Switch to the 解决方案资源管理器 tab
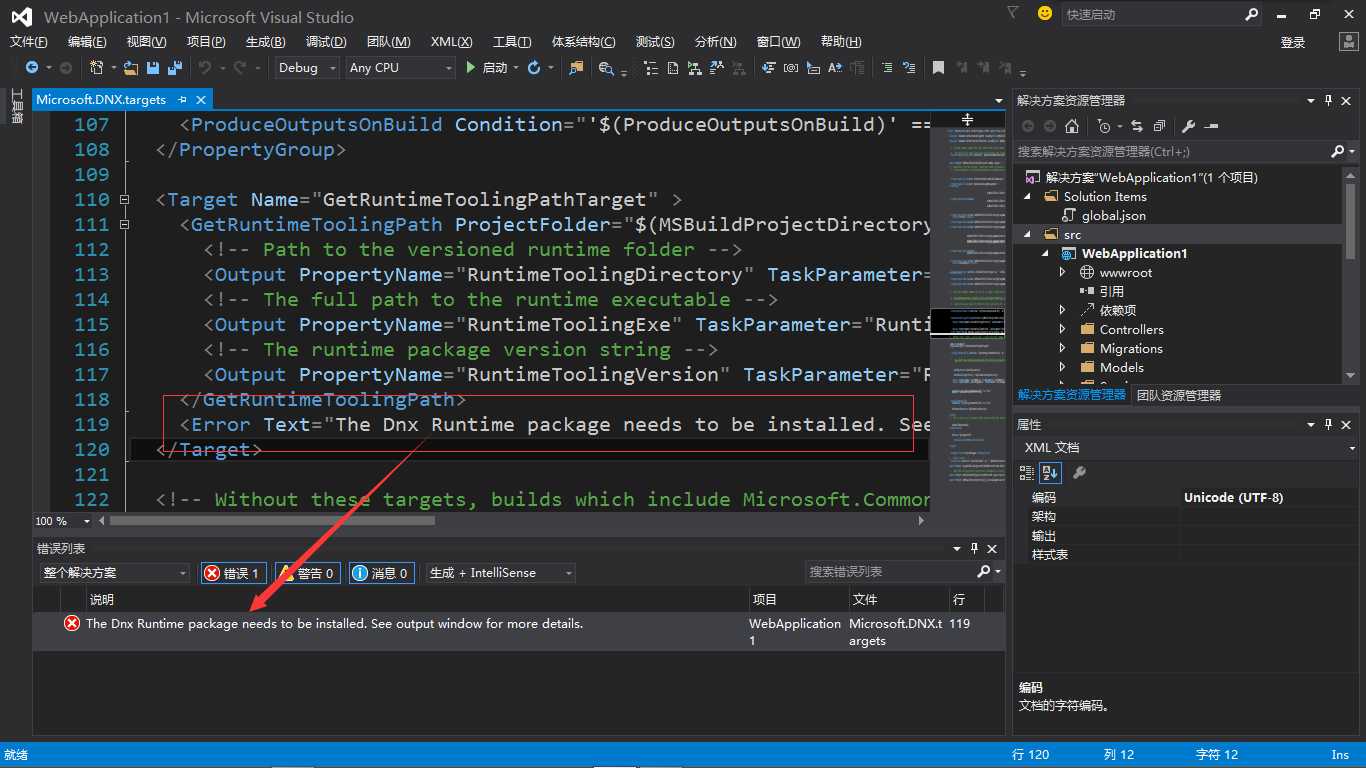 (x=1072, y=395)
